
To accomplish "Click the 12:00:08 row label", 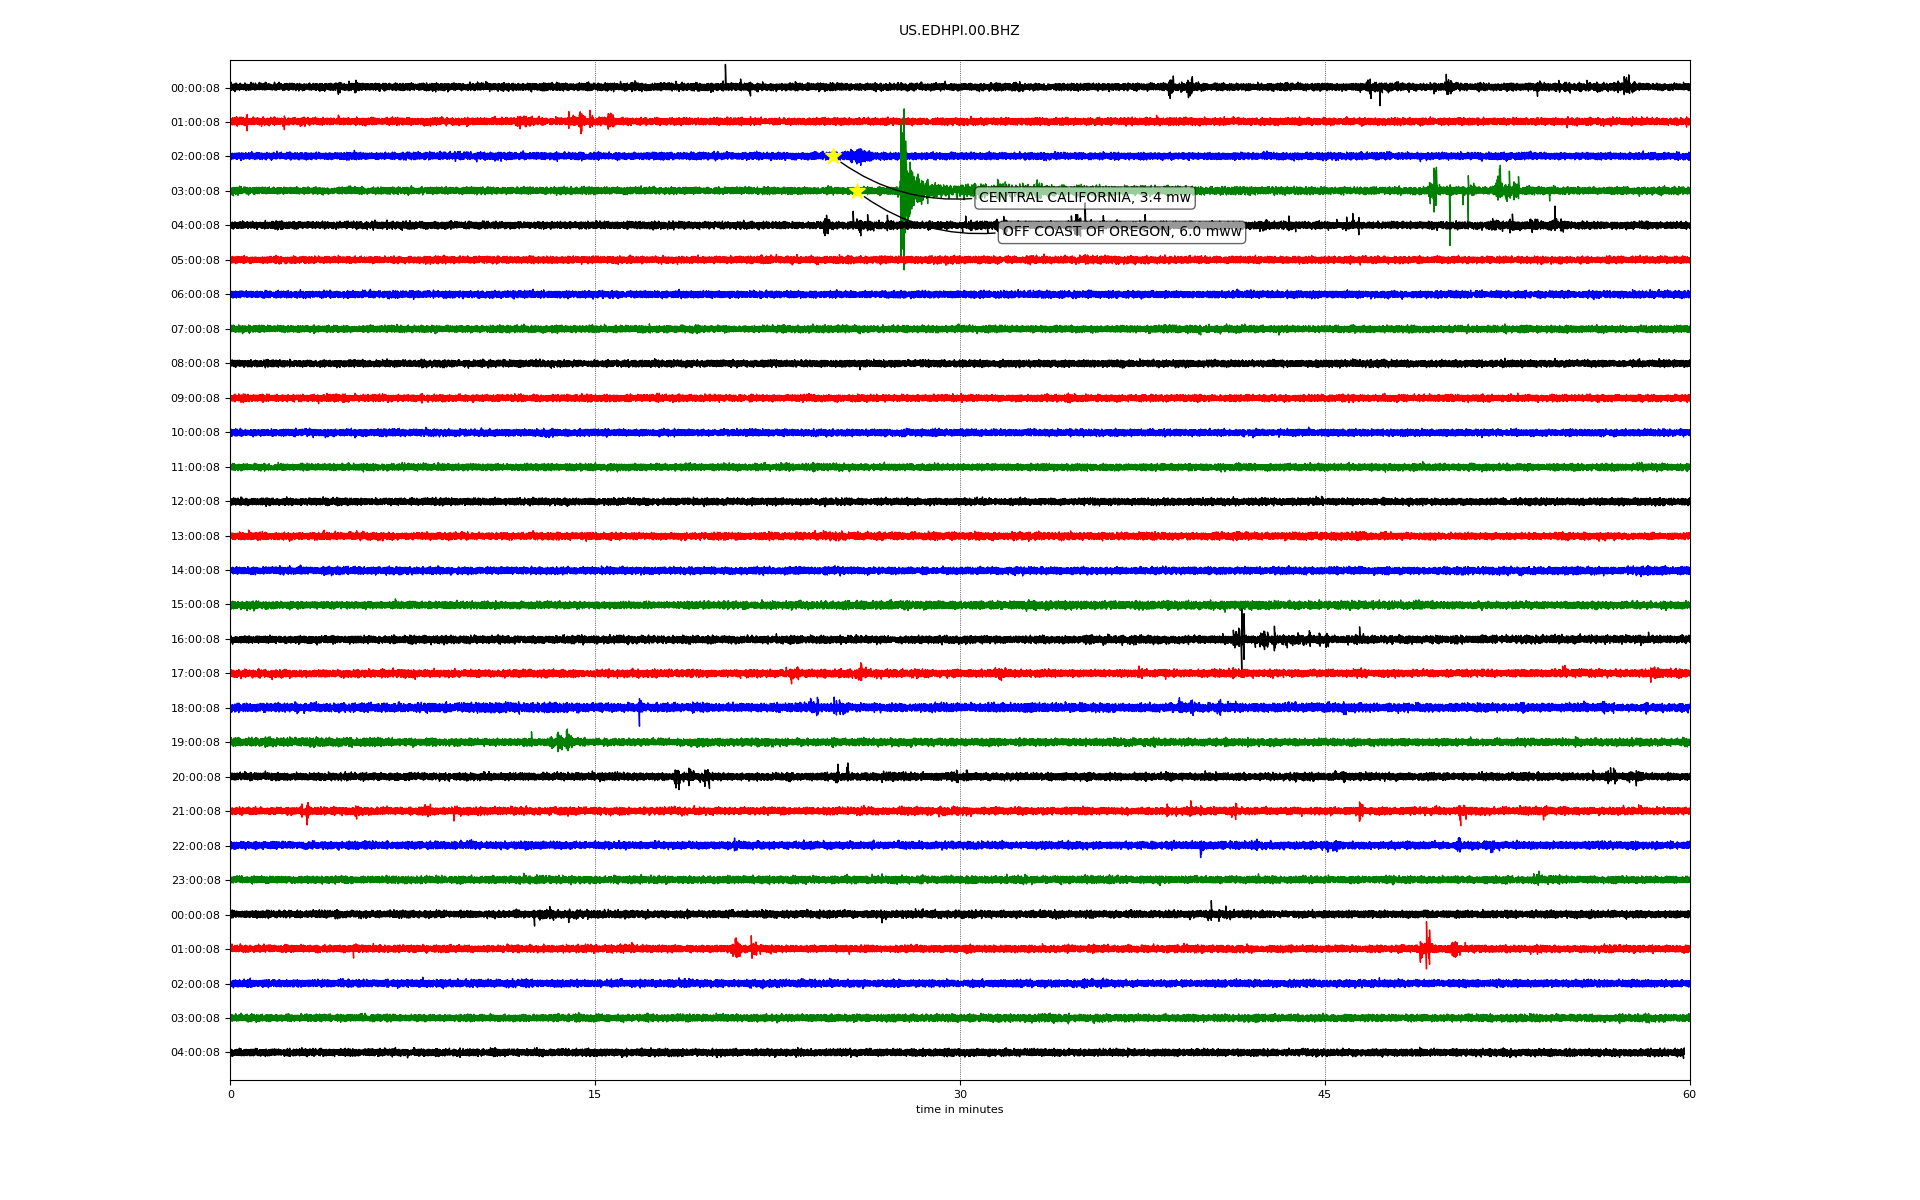I will coord(195,502).
